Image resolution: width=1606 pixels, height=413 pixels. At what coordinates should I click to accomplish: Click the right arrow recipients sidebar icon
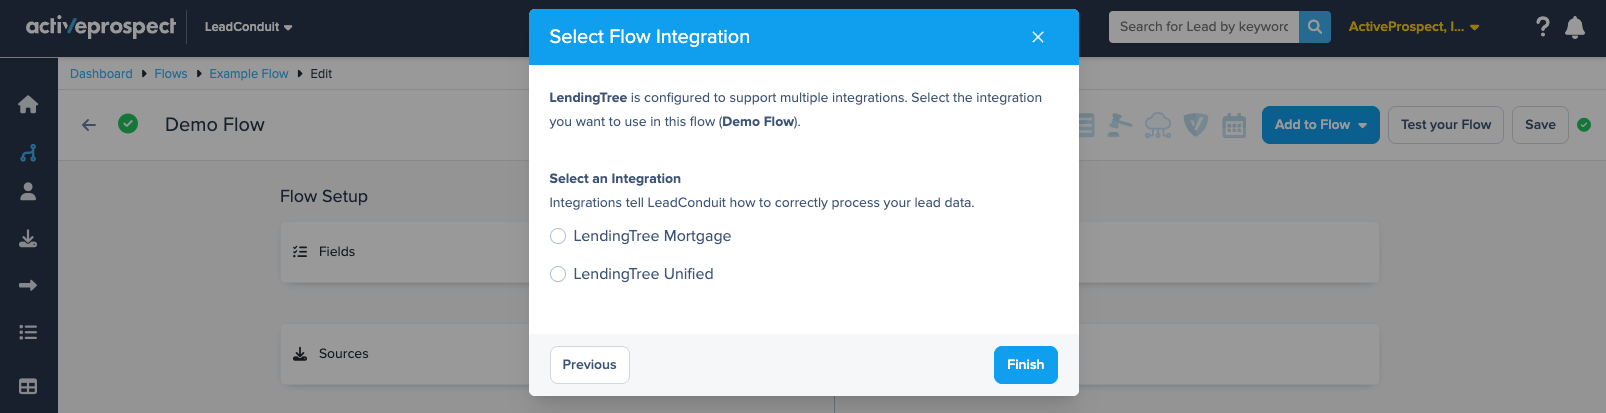[28, 285]
